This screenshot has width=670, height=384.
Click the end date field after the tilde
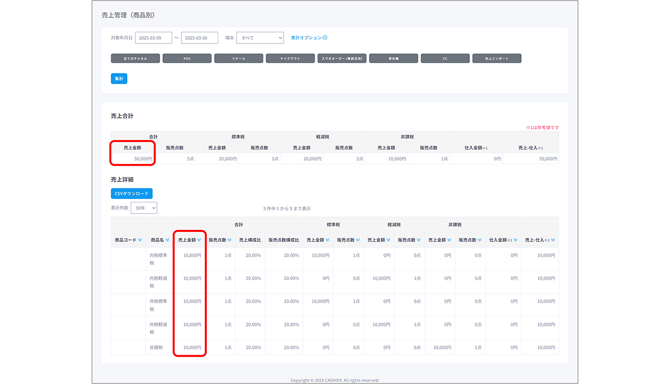coord(200,38)
